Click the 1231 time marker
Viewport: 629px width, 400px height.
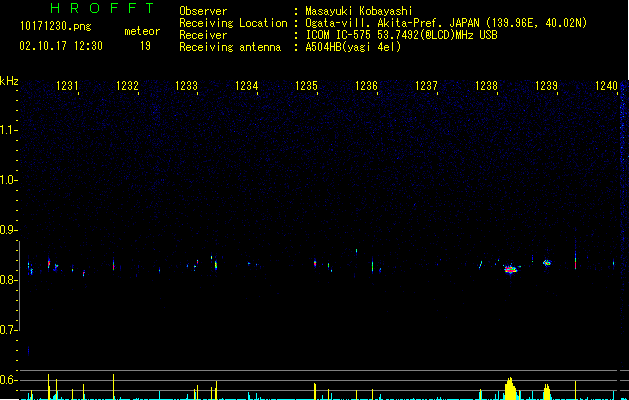click(x=67, y=86)
